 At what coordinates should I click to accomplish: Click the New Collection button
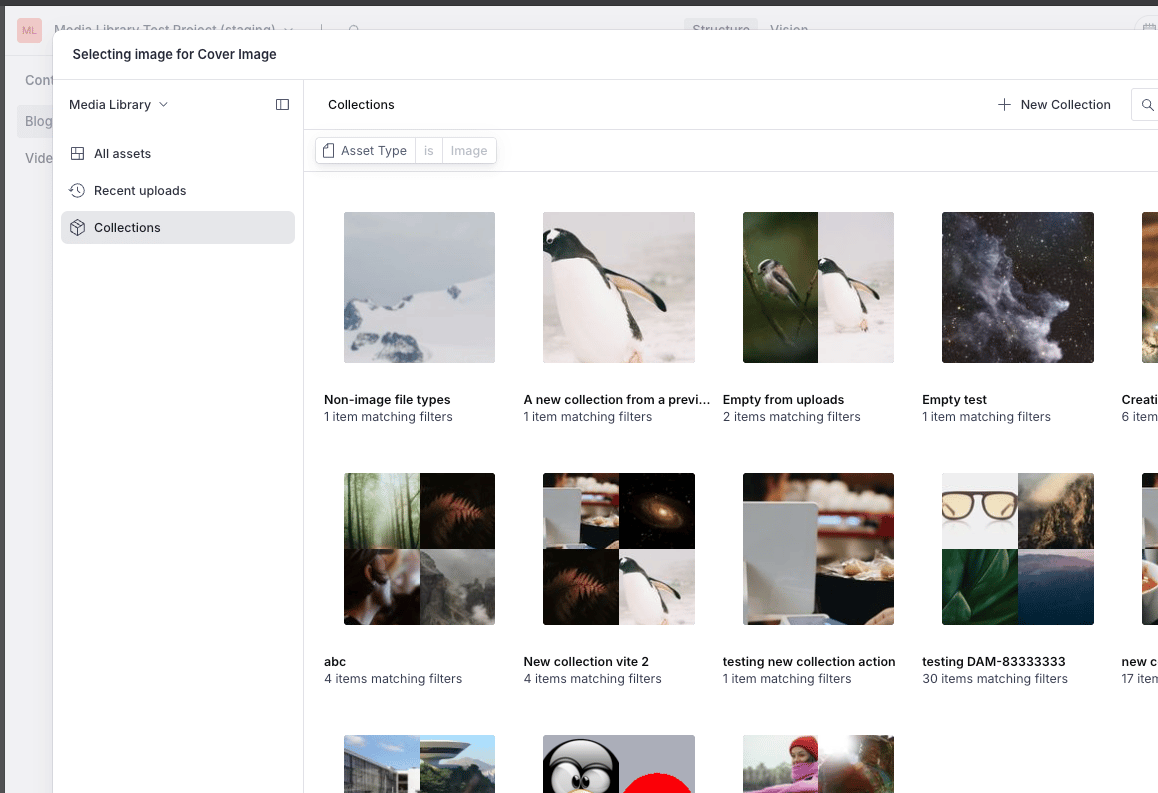[x=1055, y=105]
